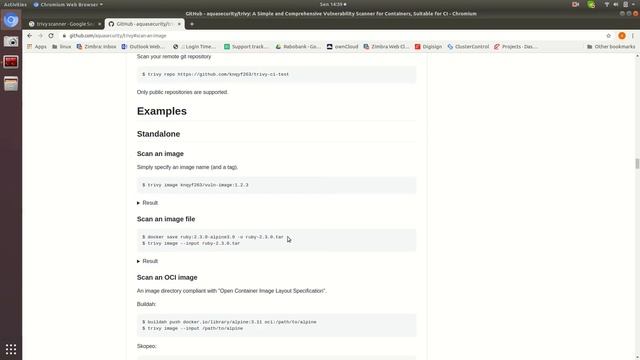The width and height of the screenshot is (640, 360).
Task: Reload the GitHub page
Action: [x=51, y=36]
